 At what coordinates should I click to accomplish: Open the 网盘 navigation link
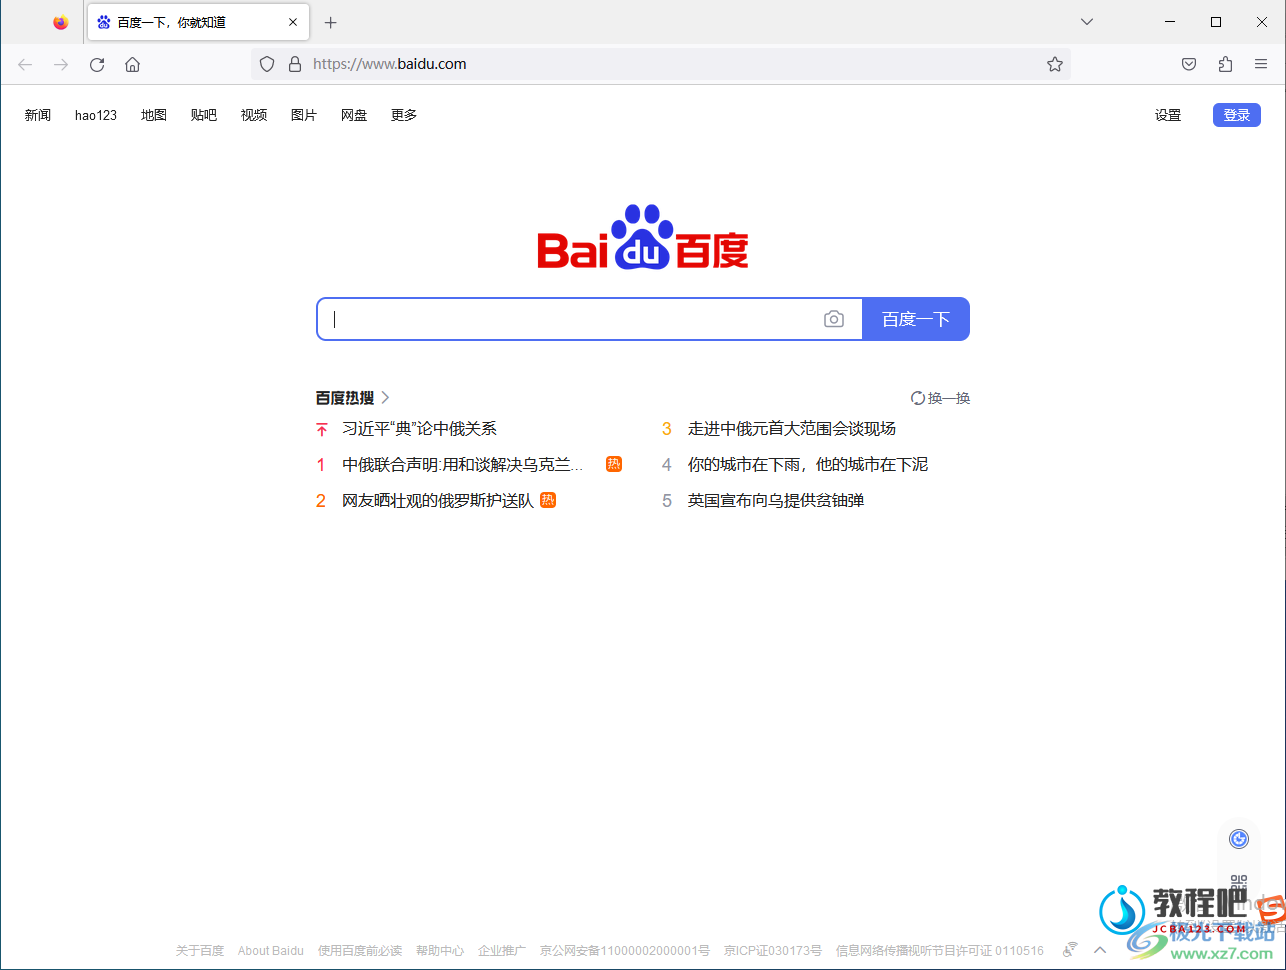(354, 115)
